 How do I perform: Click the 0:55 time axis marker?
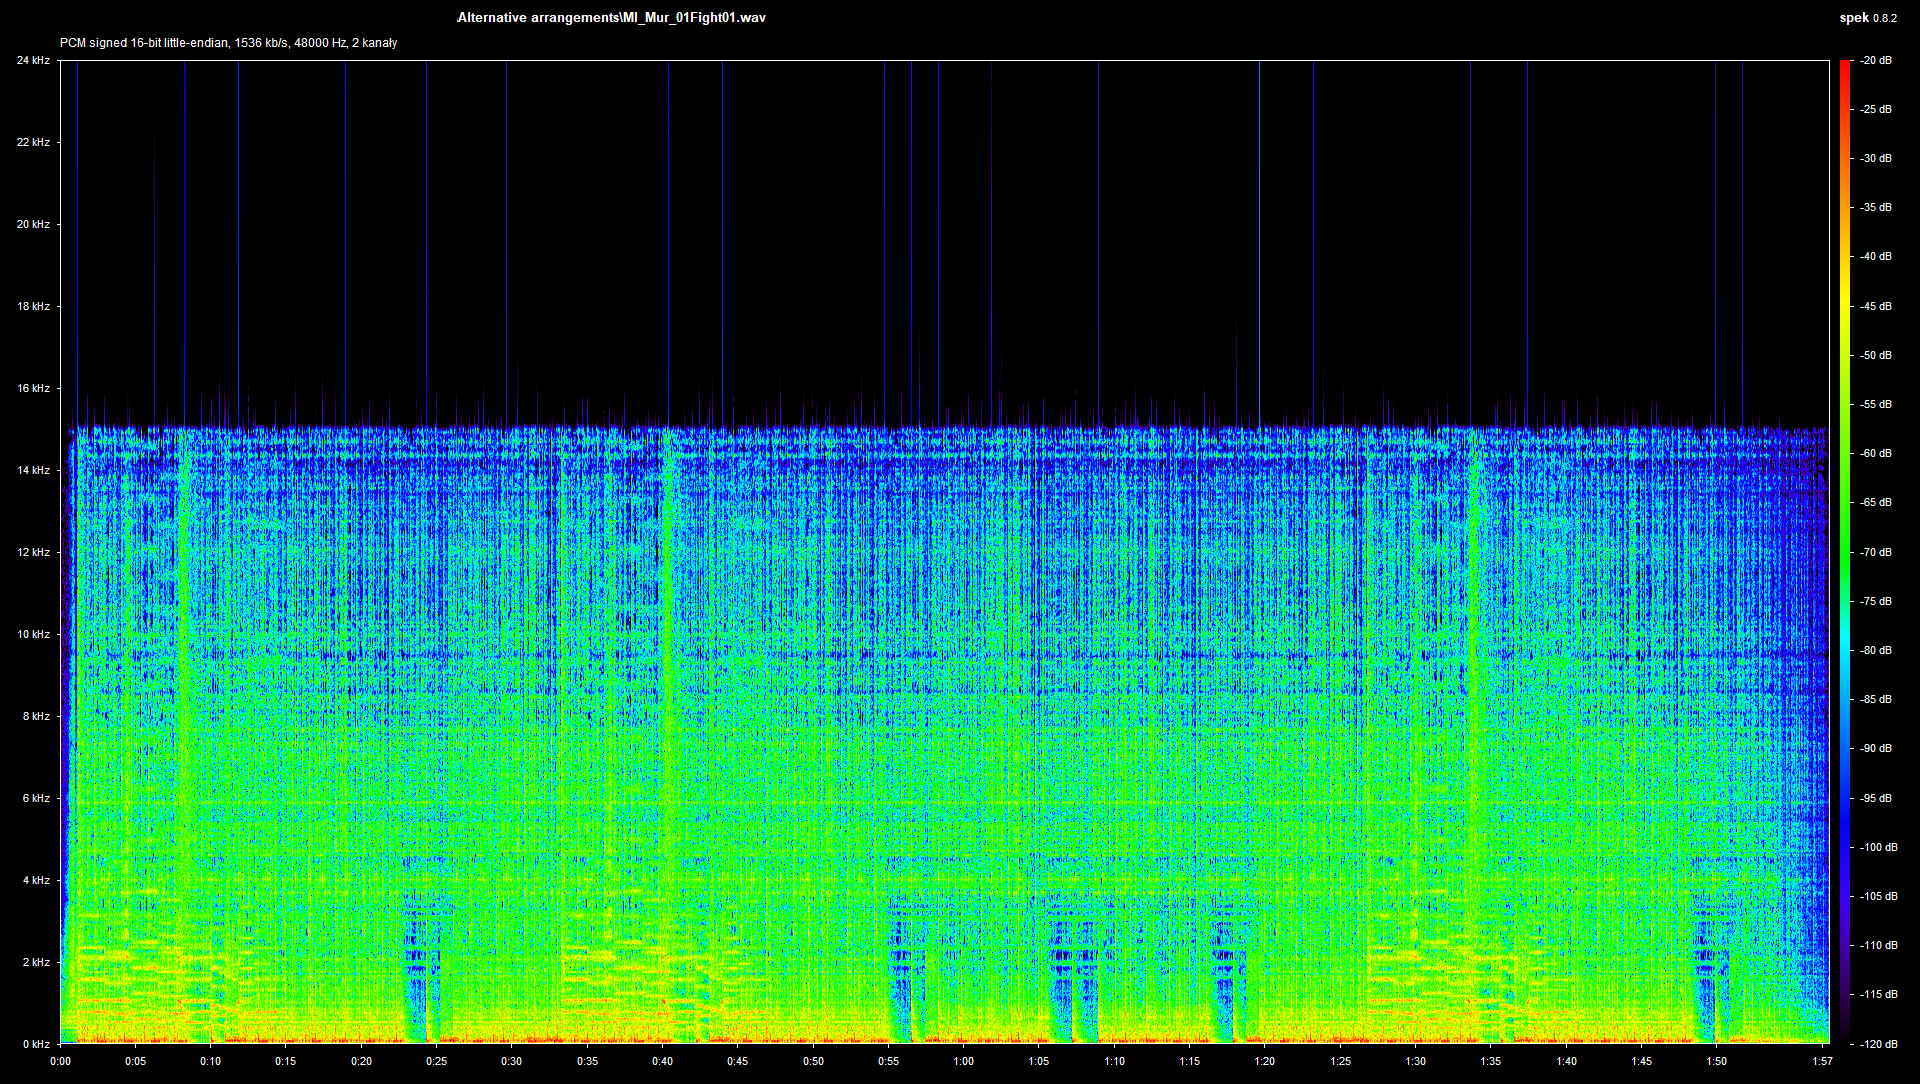[x=888, y=1061]
